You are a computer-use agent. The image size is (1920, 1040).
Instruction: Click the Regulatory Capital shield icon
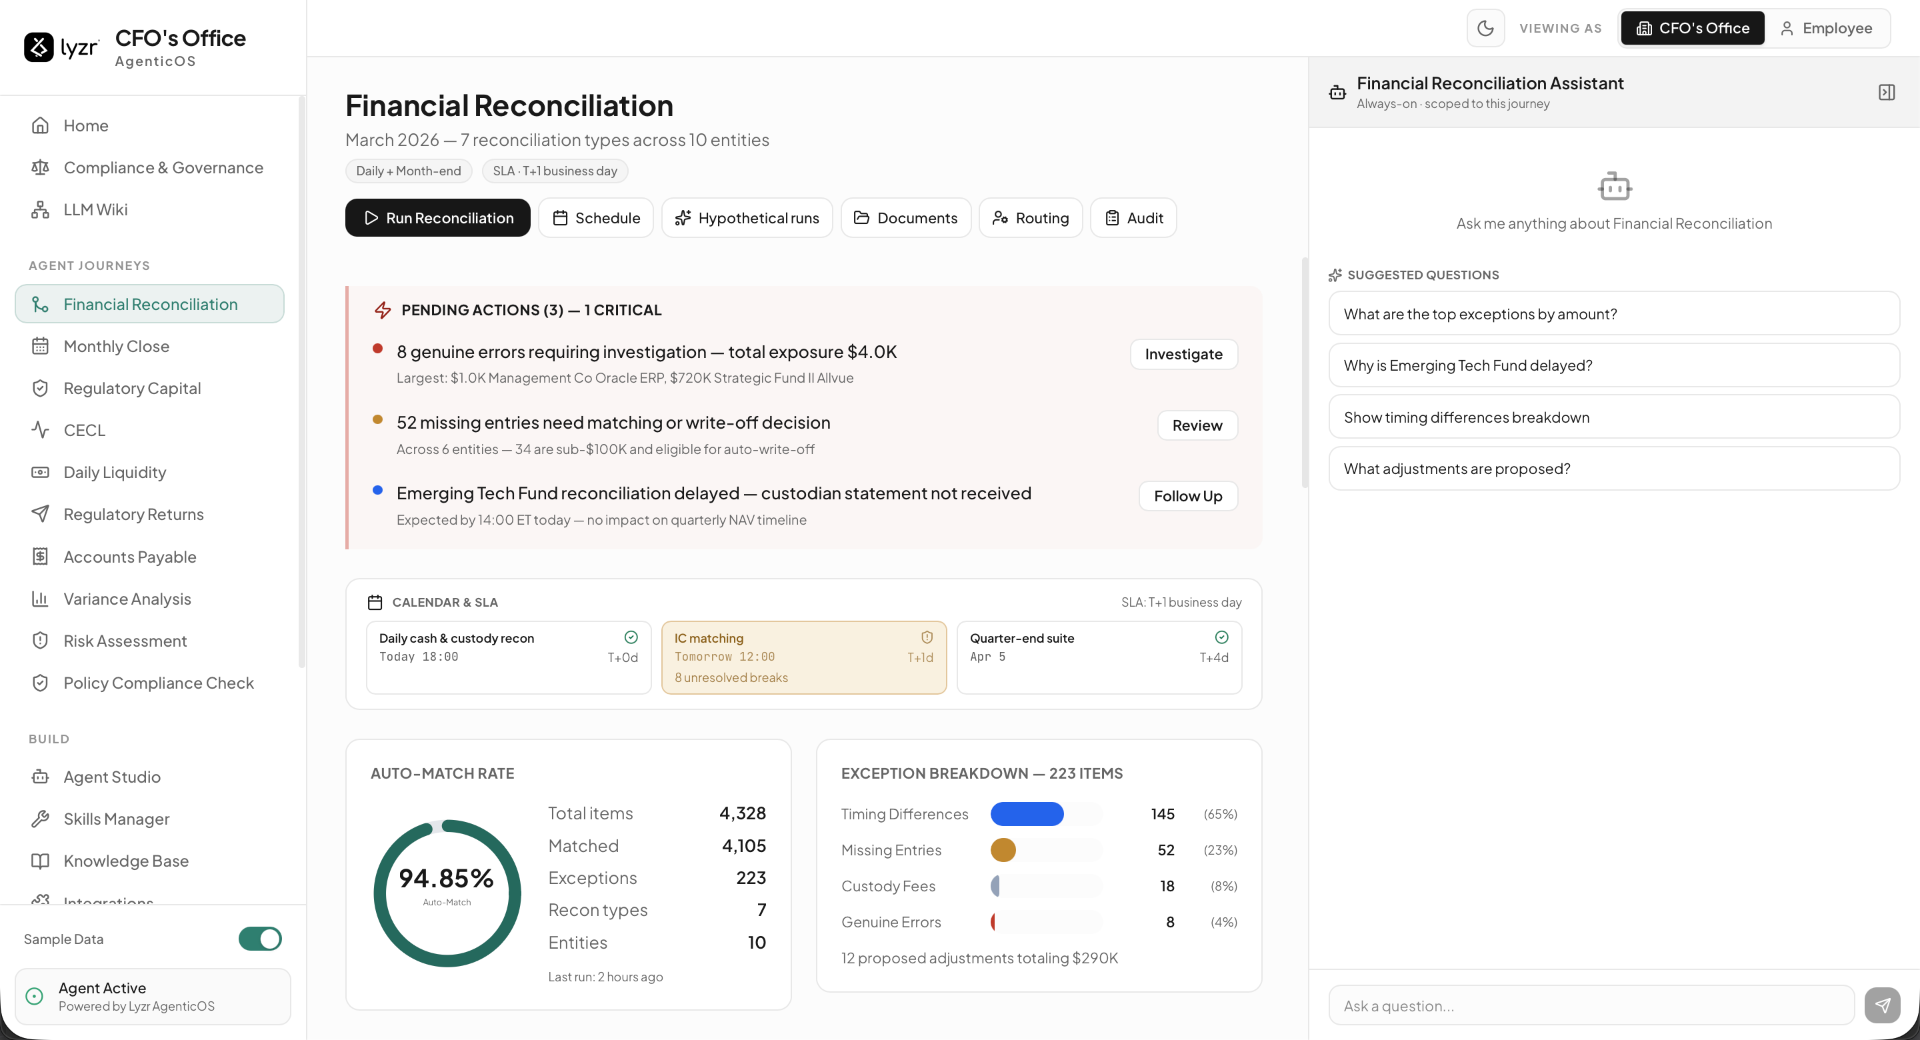point(40,388)
